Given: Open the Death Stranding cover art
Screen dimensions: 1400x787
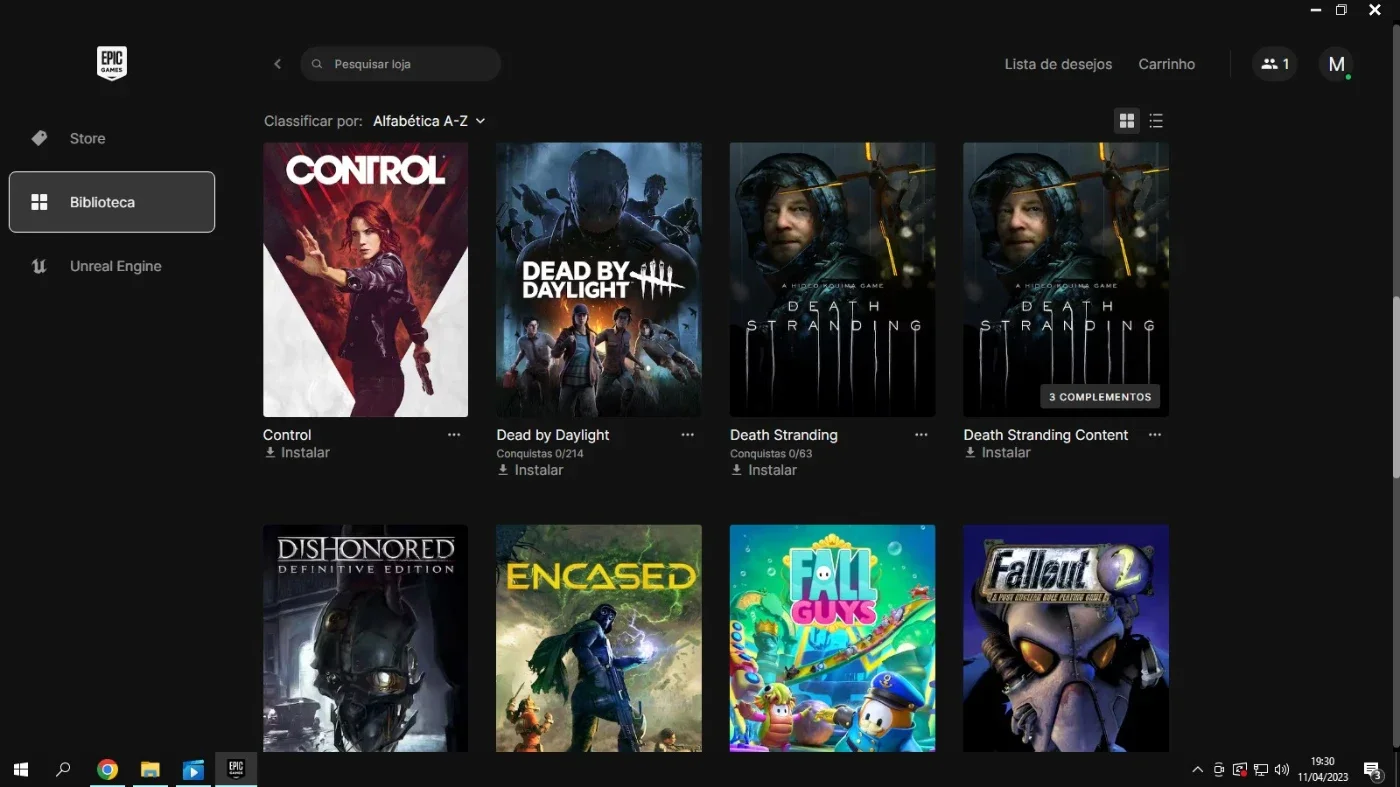Looking at the screenshot, I should point(832,279).
